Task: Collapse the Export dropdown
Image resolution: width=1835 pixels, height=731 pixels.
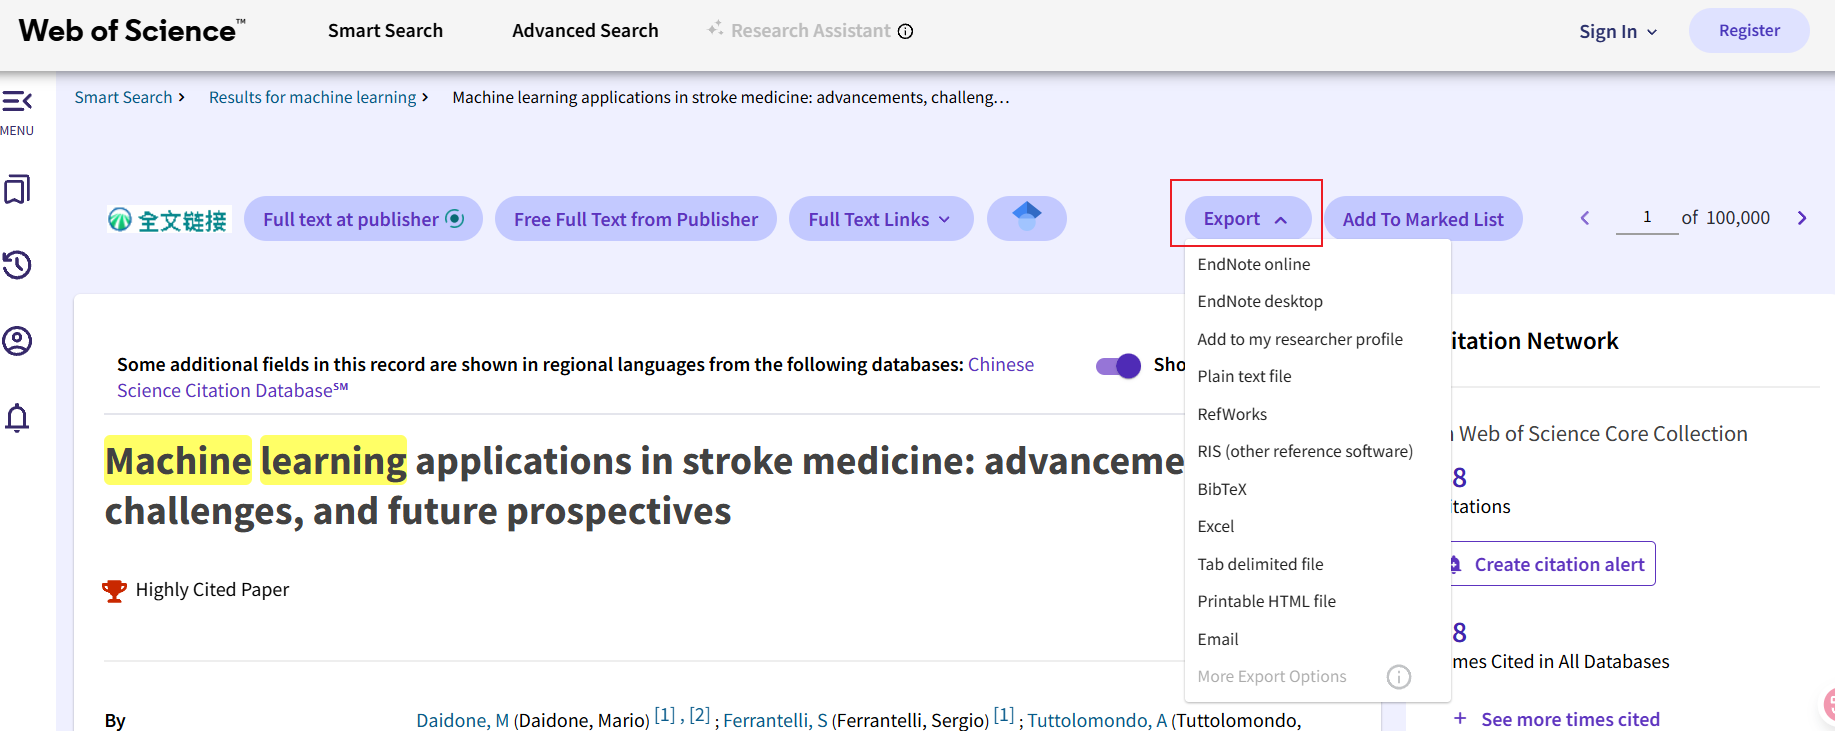Action: [x=1246, y=219]
